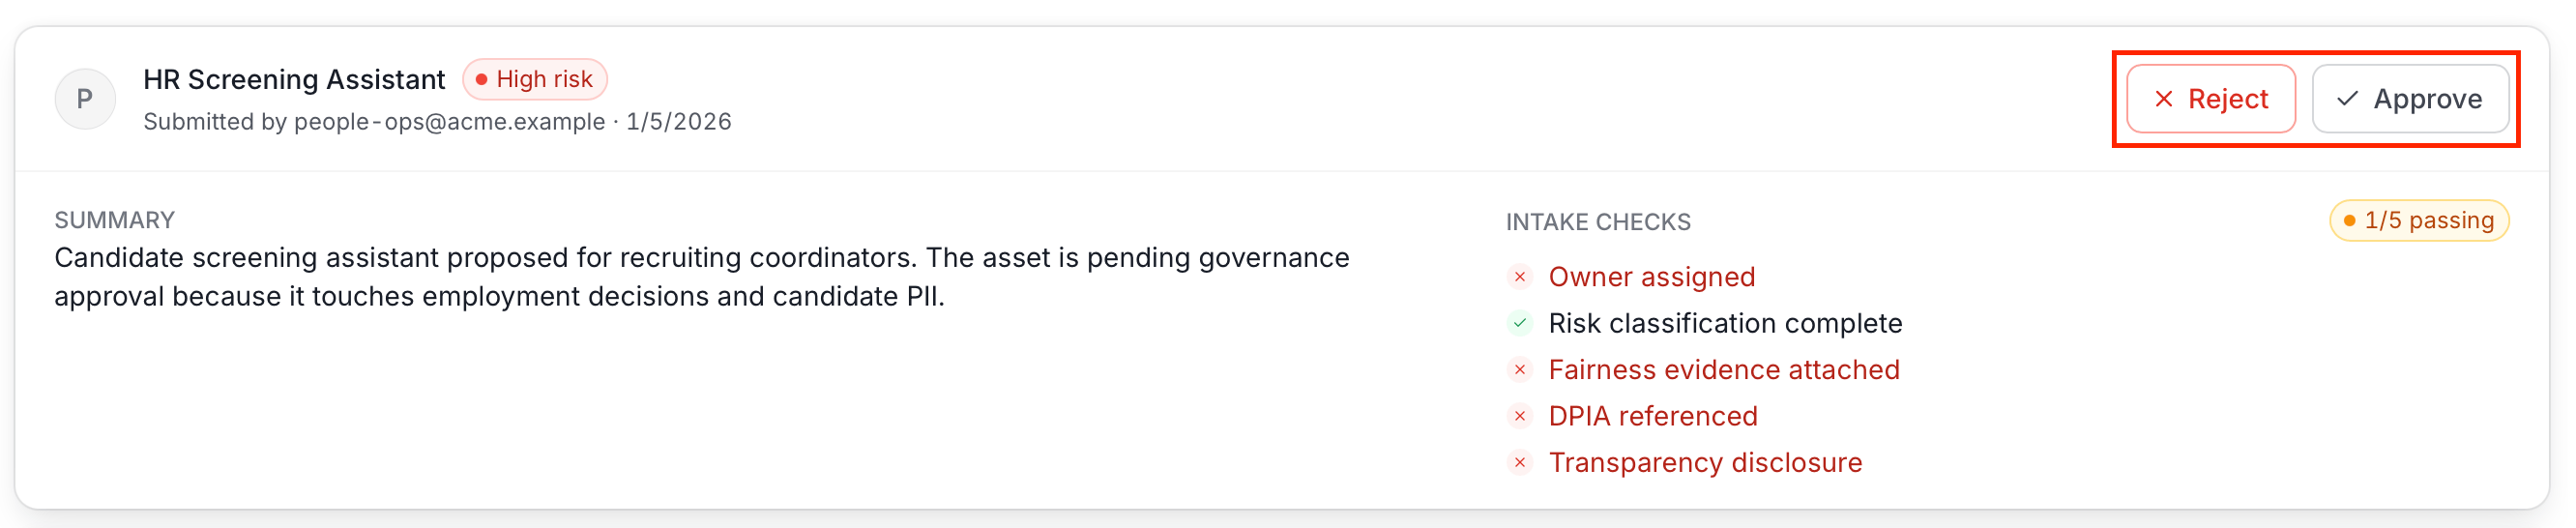Click the 1/5 passing status badge
2576x528 pixels.
click(2419, 221)
